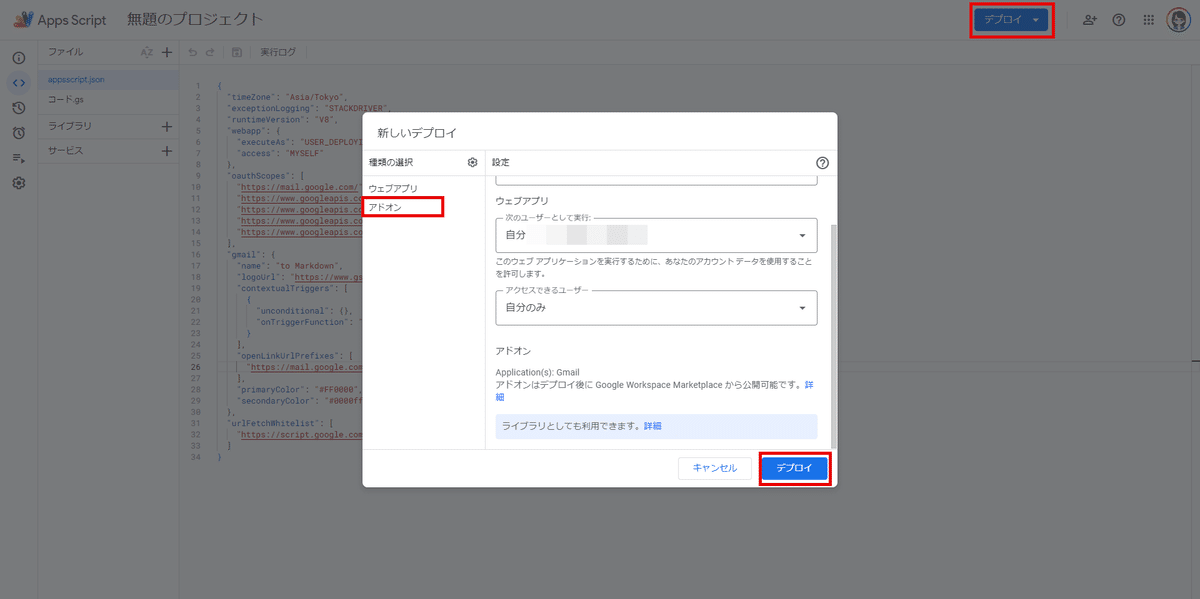Viewport: 1200px width, 599px height.
Task: Click the share/add person icon
Action: (x=1090, y=20)
